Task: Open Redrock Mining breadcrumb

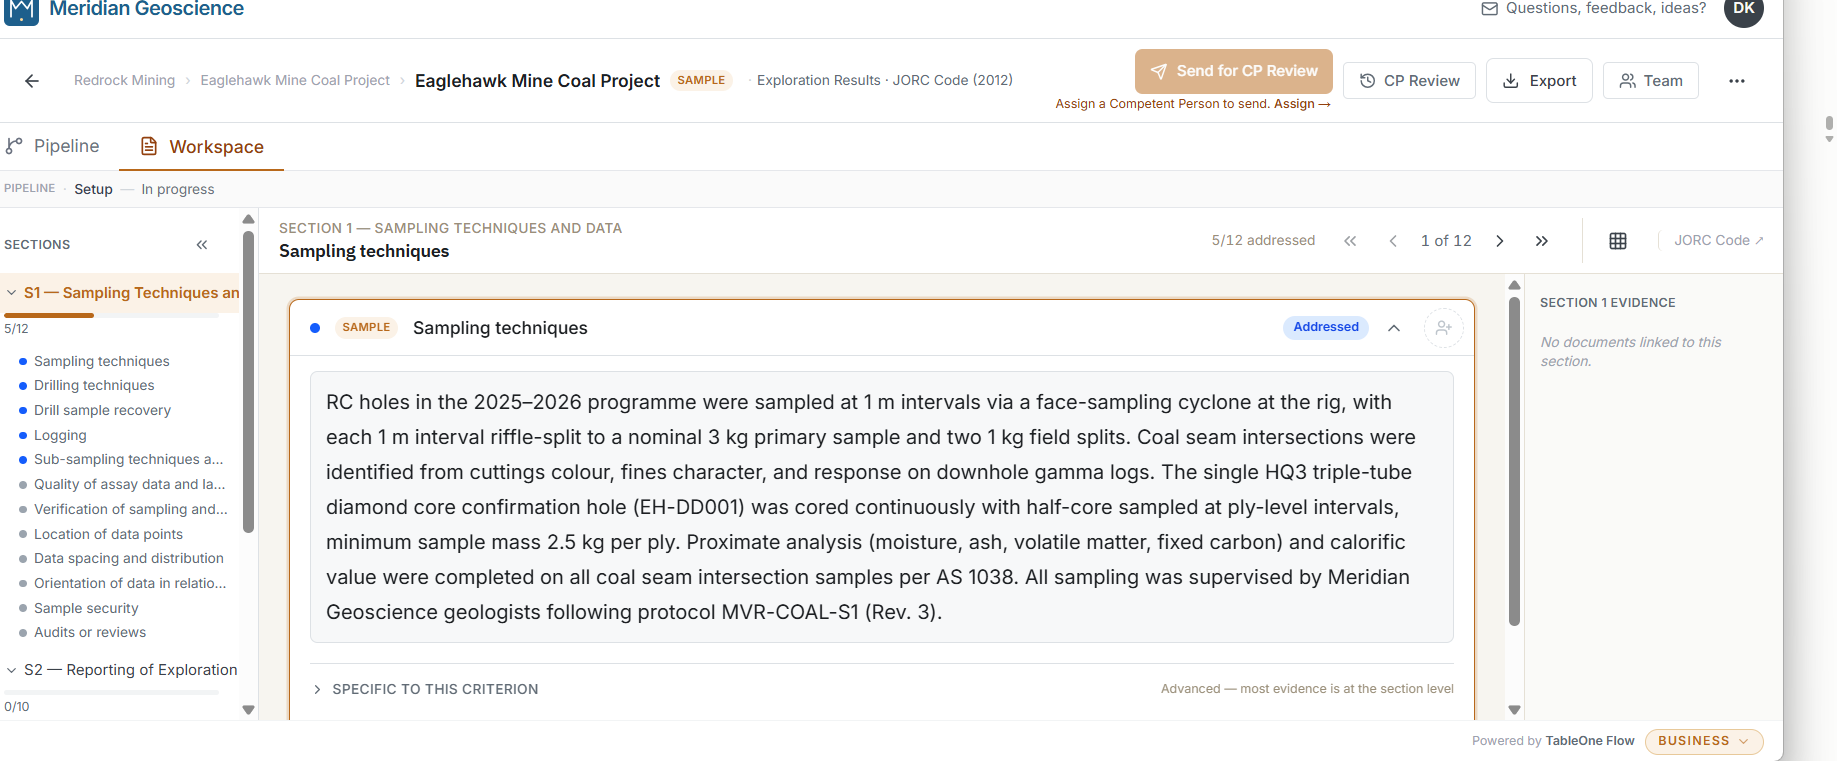Action: click(x=124, y=80)
